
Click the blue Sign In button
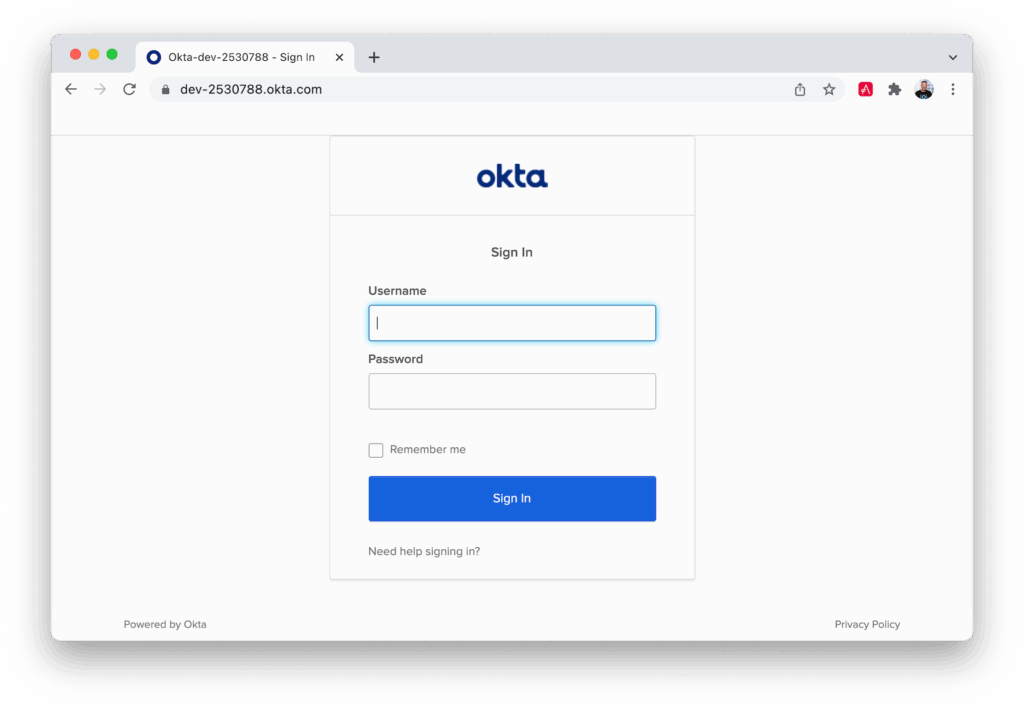coord(512,498)
